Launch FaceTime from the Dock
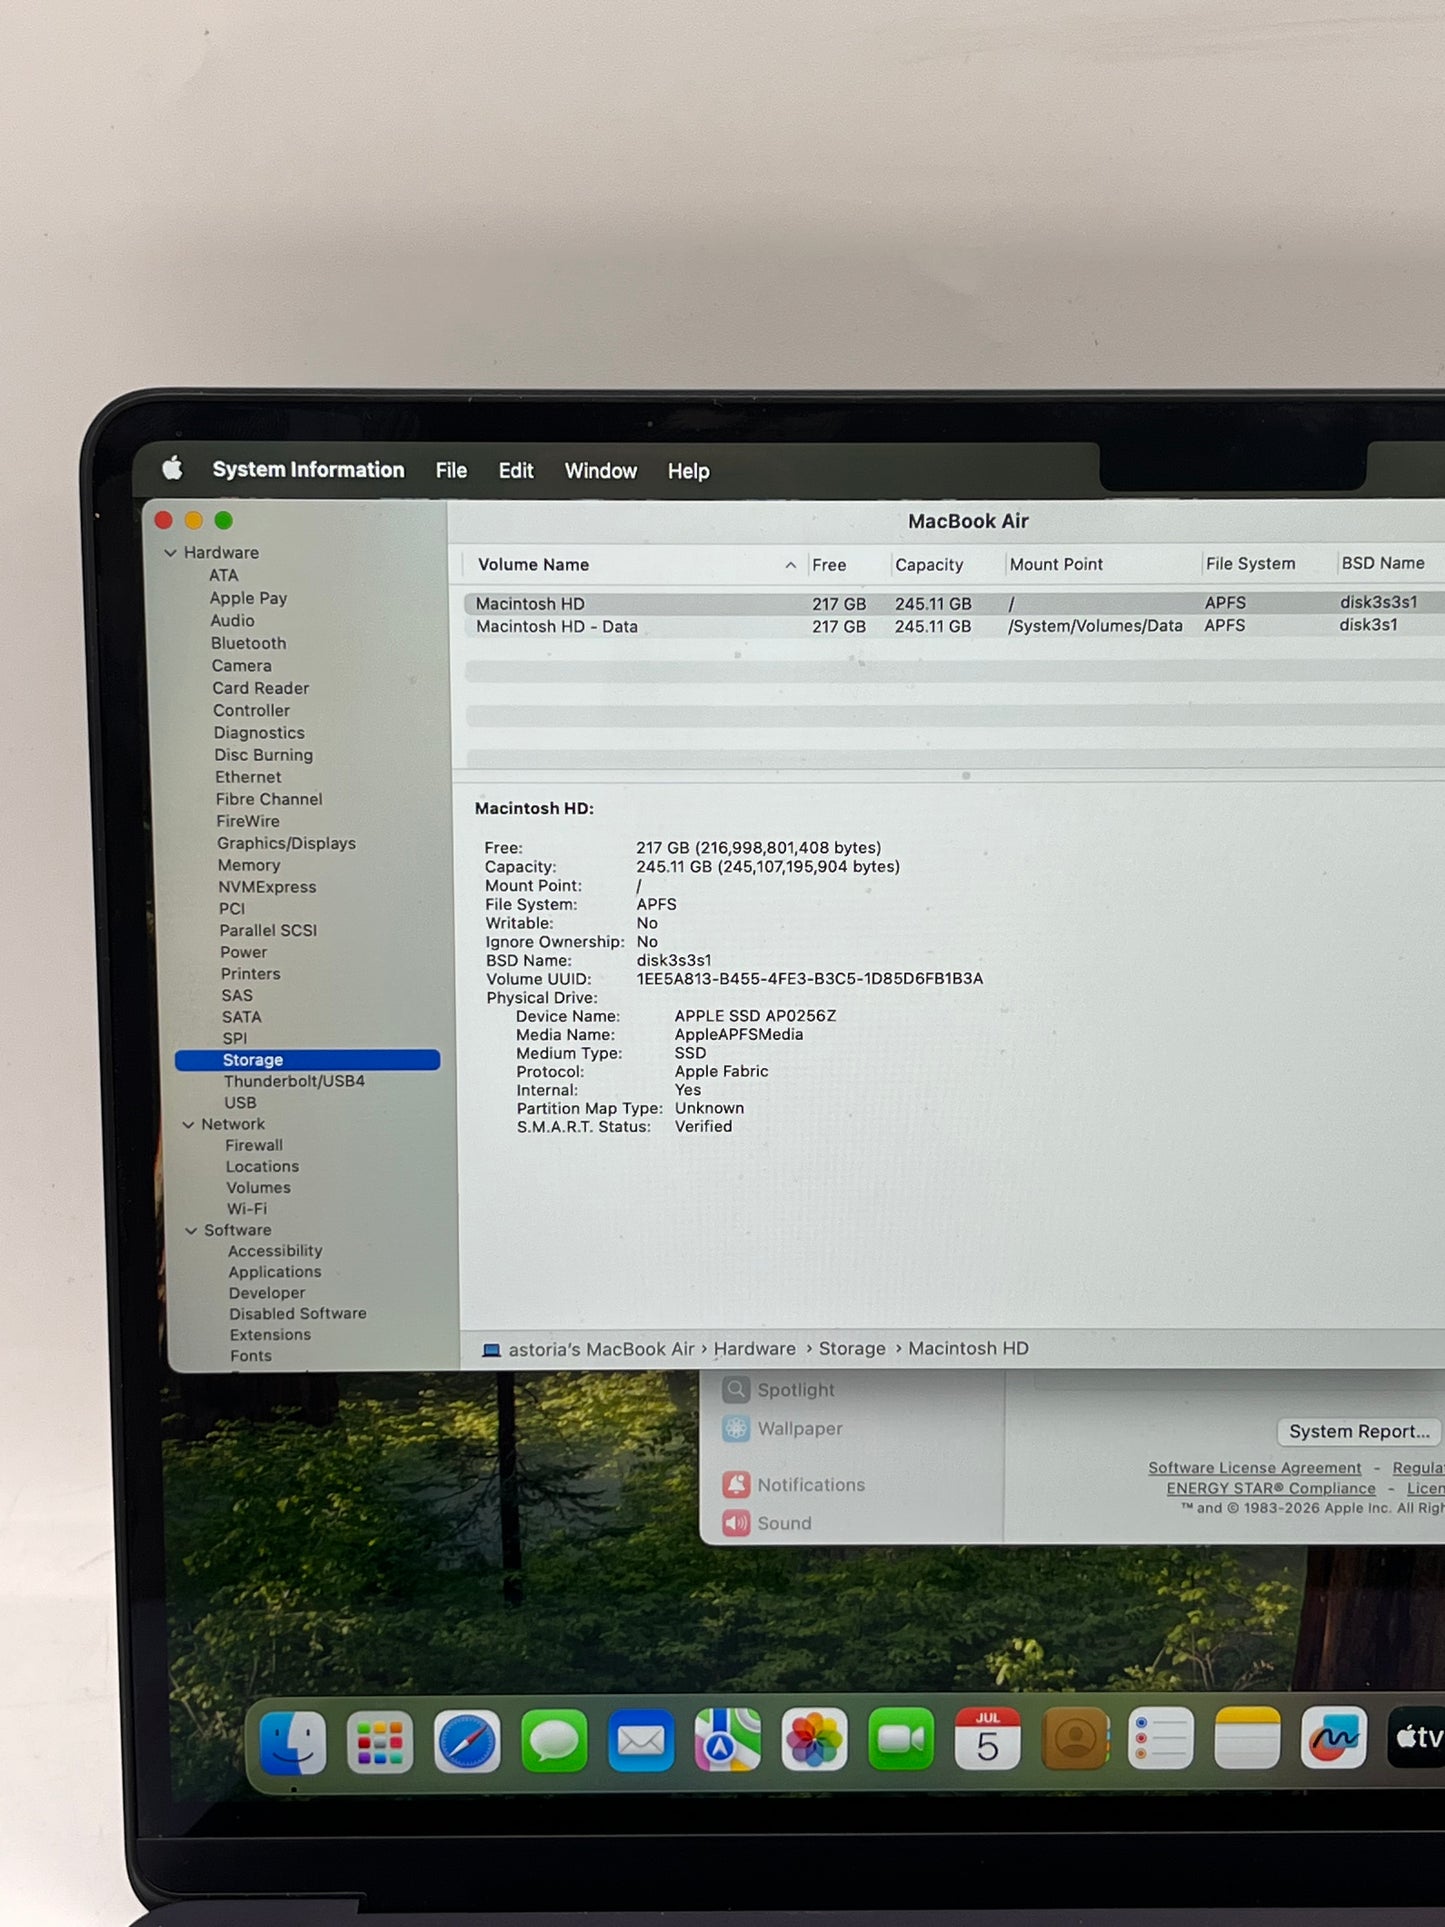The width and height of the screenshot is (1445, 1927). 901,1739
